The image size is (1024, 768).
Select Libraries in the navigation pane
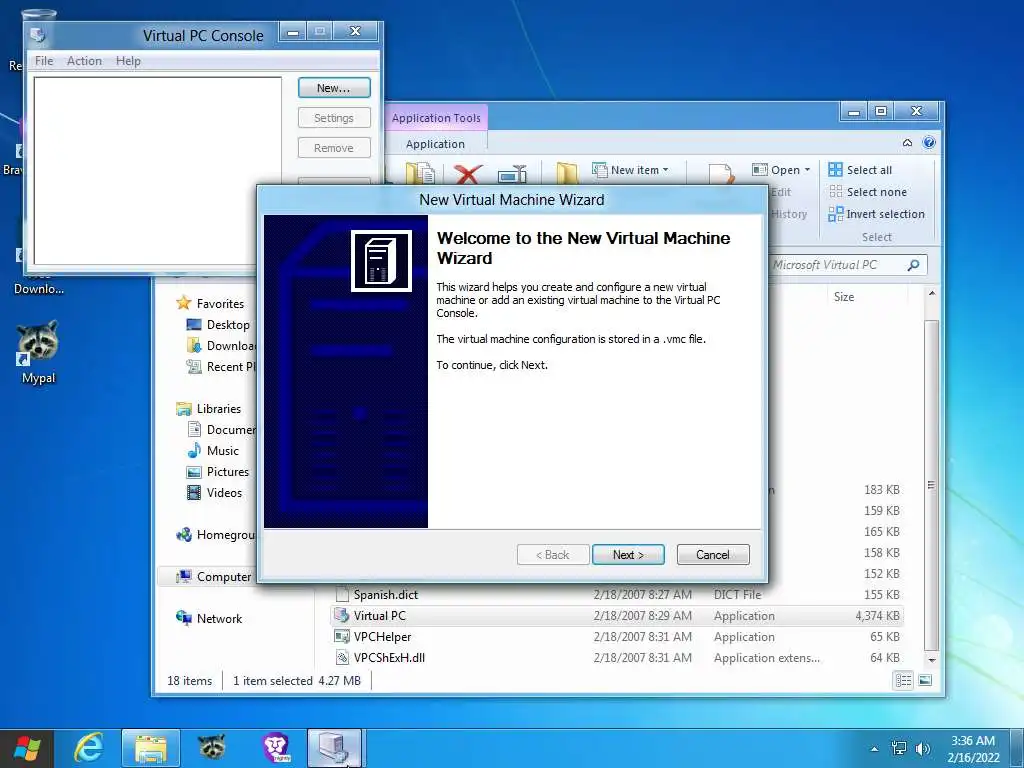click(x=219, y=409)
